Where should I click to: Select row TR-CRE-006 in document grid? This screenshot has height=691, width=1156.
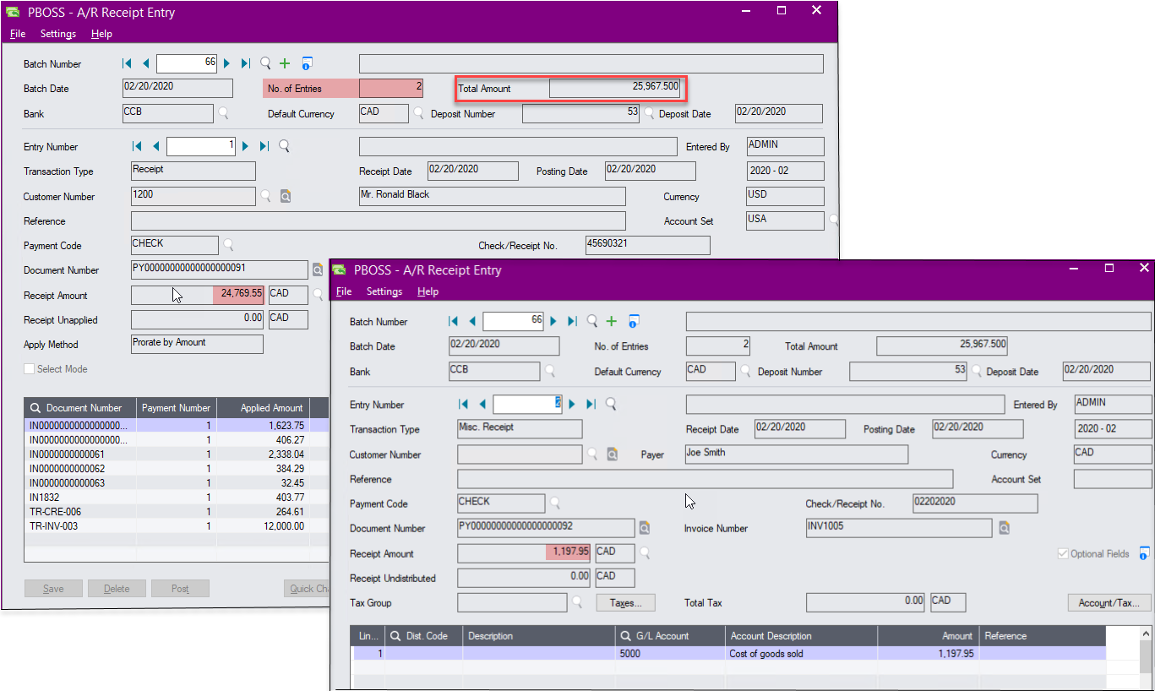(x=177, y=512)
